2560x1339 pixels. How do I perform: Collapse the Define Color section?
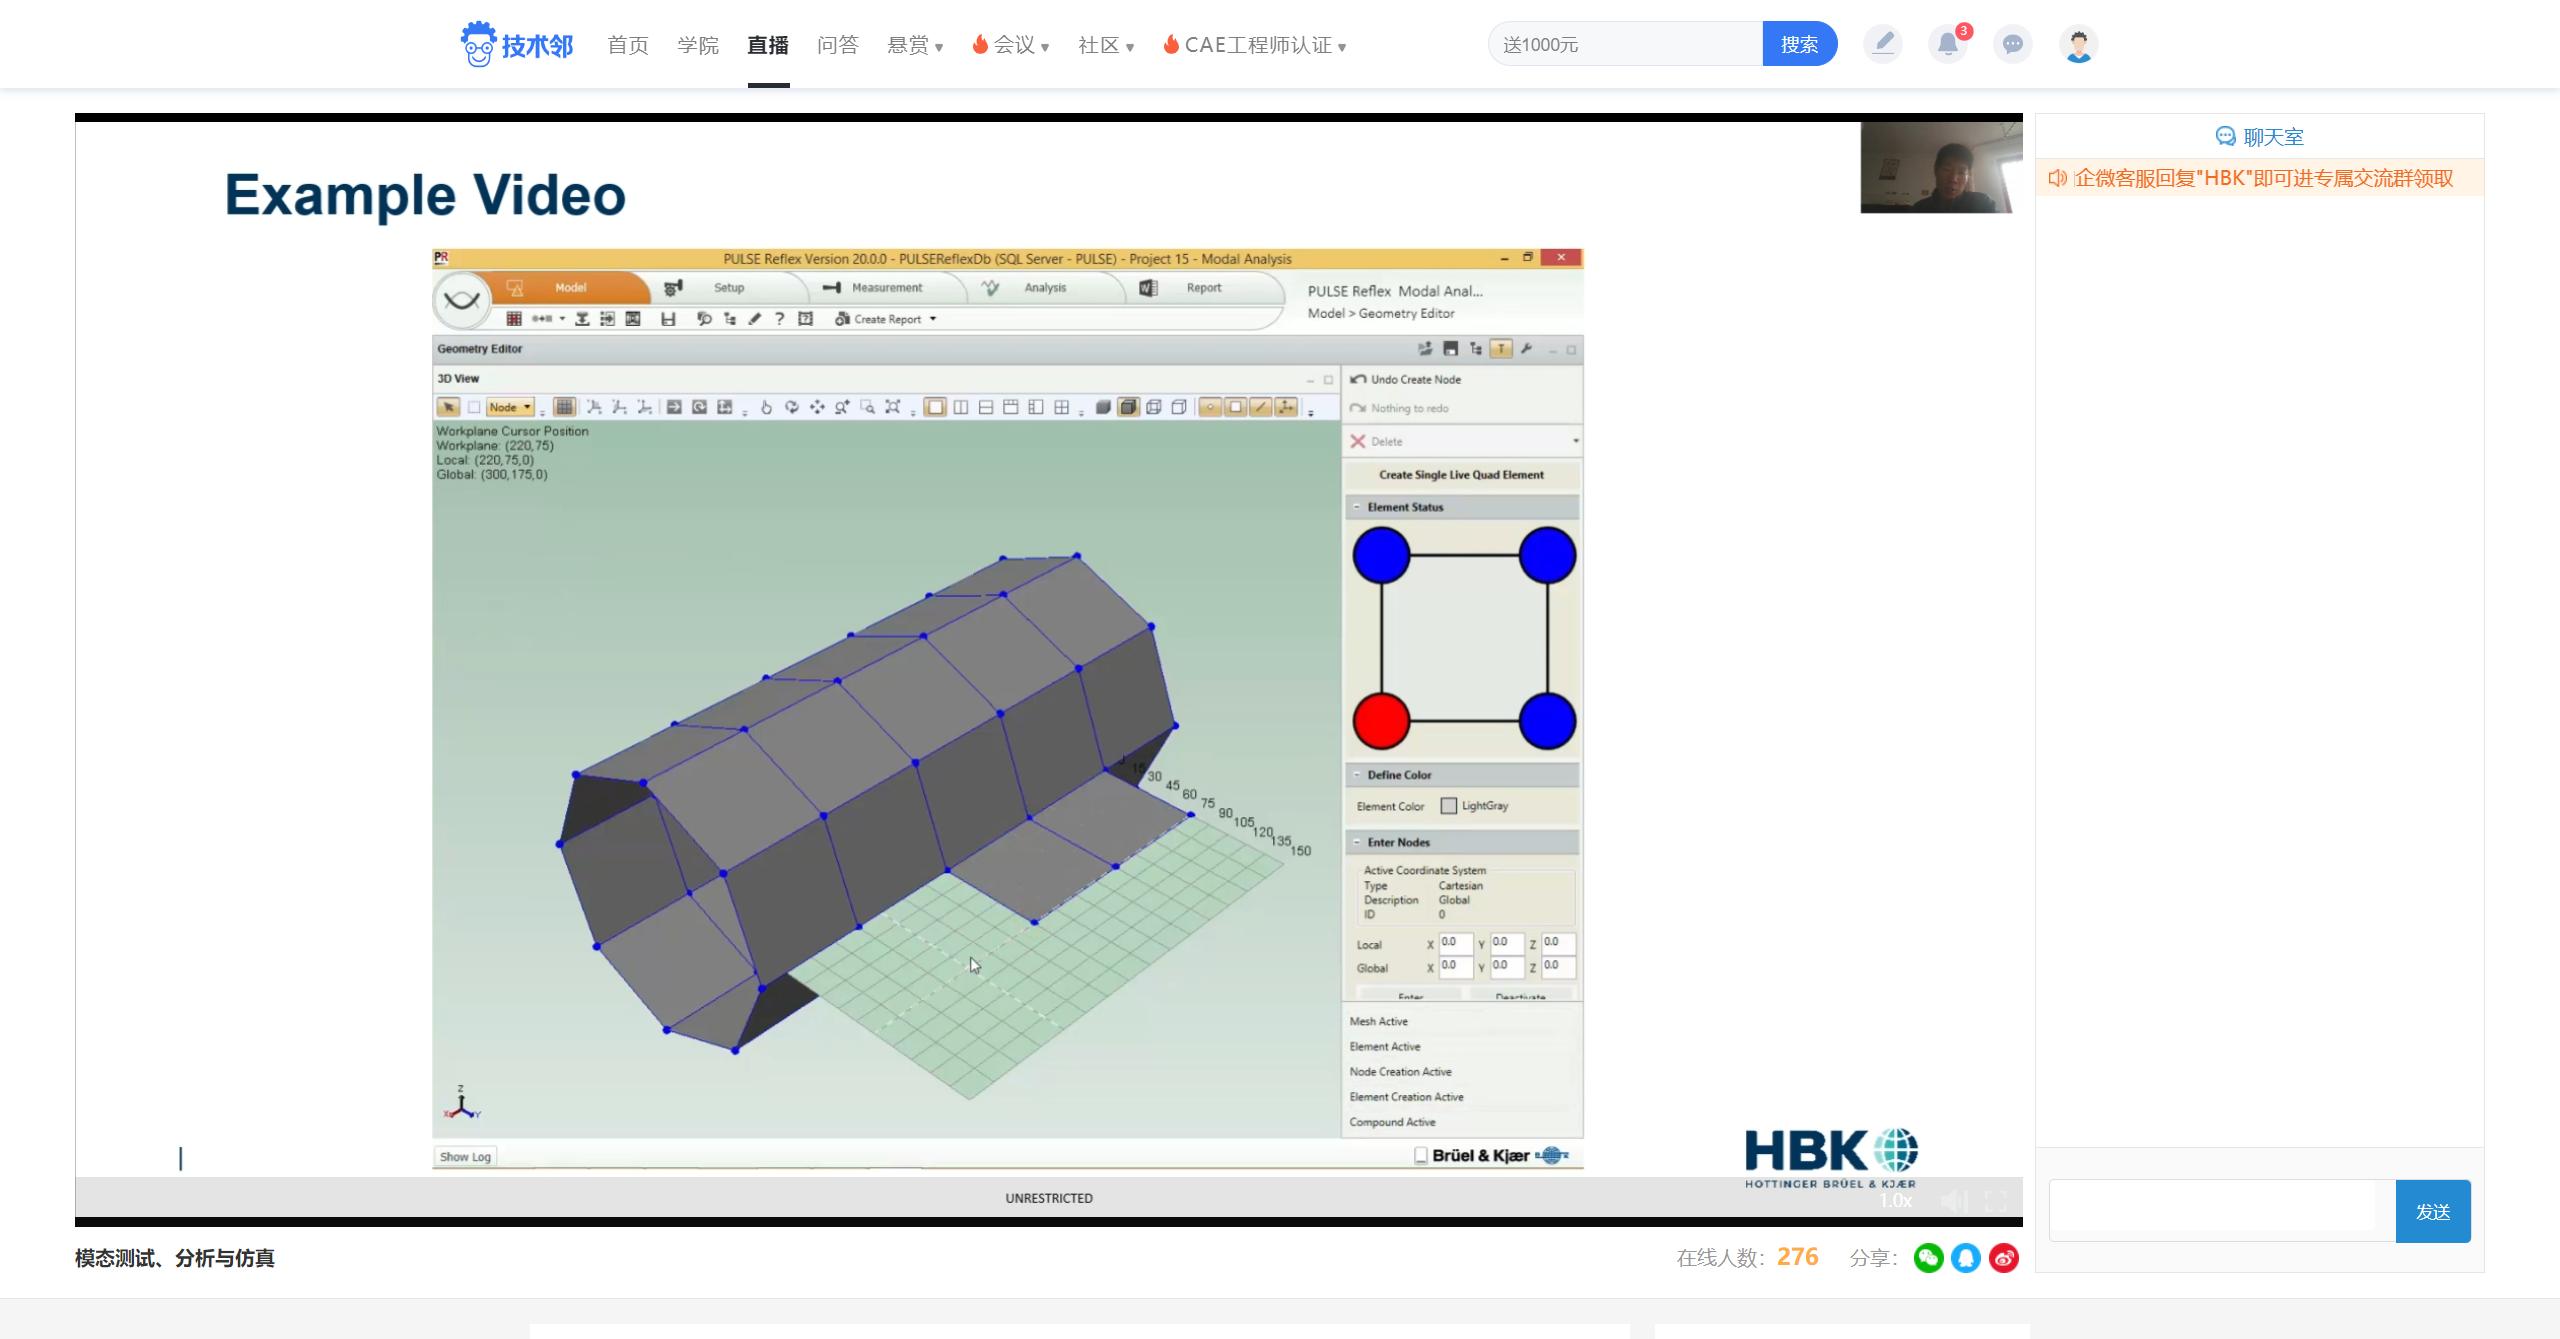point(1357,775)
